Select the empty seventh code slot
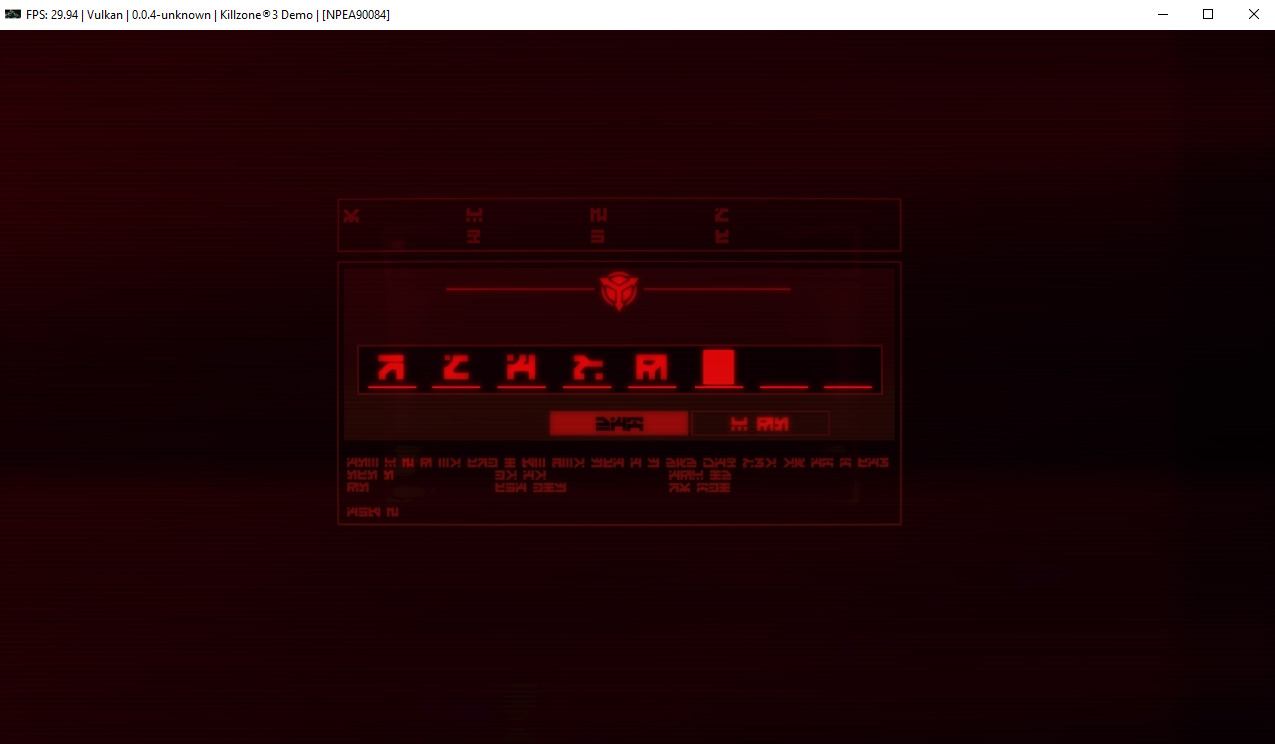 [x=784, y=368]
